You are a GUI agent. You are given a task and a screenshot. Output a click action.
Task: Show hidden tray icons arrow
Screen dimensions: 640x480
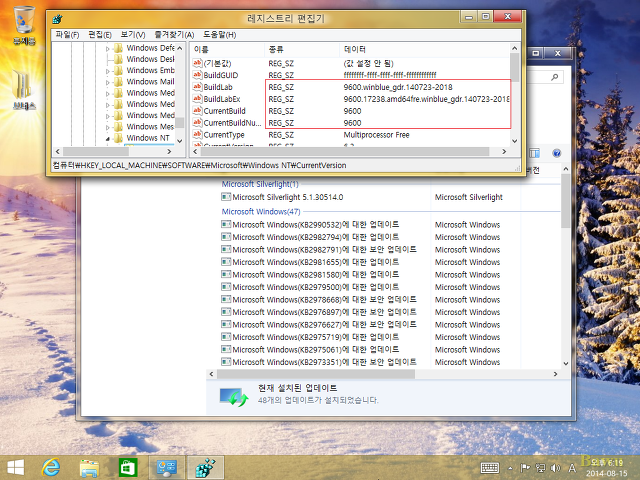coord(510,468)
